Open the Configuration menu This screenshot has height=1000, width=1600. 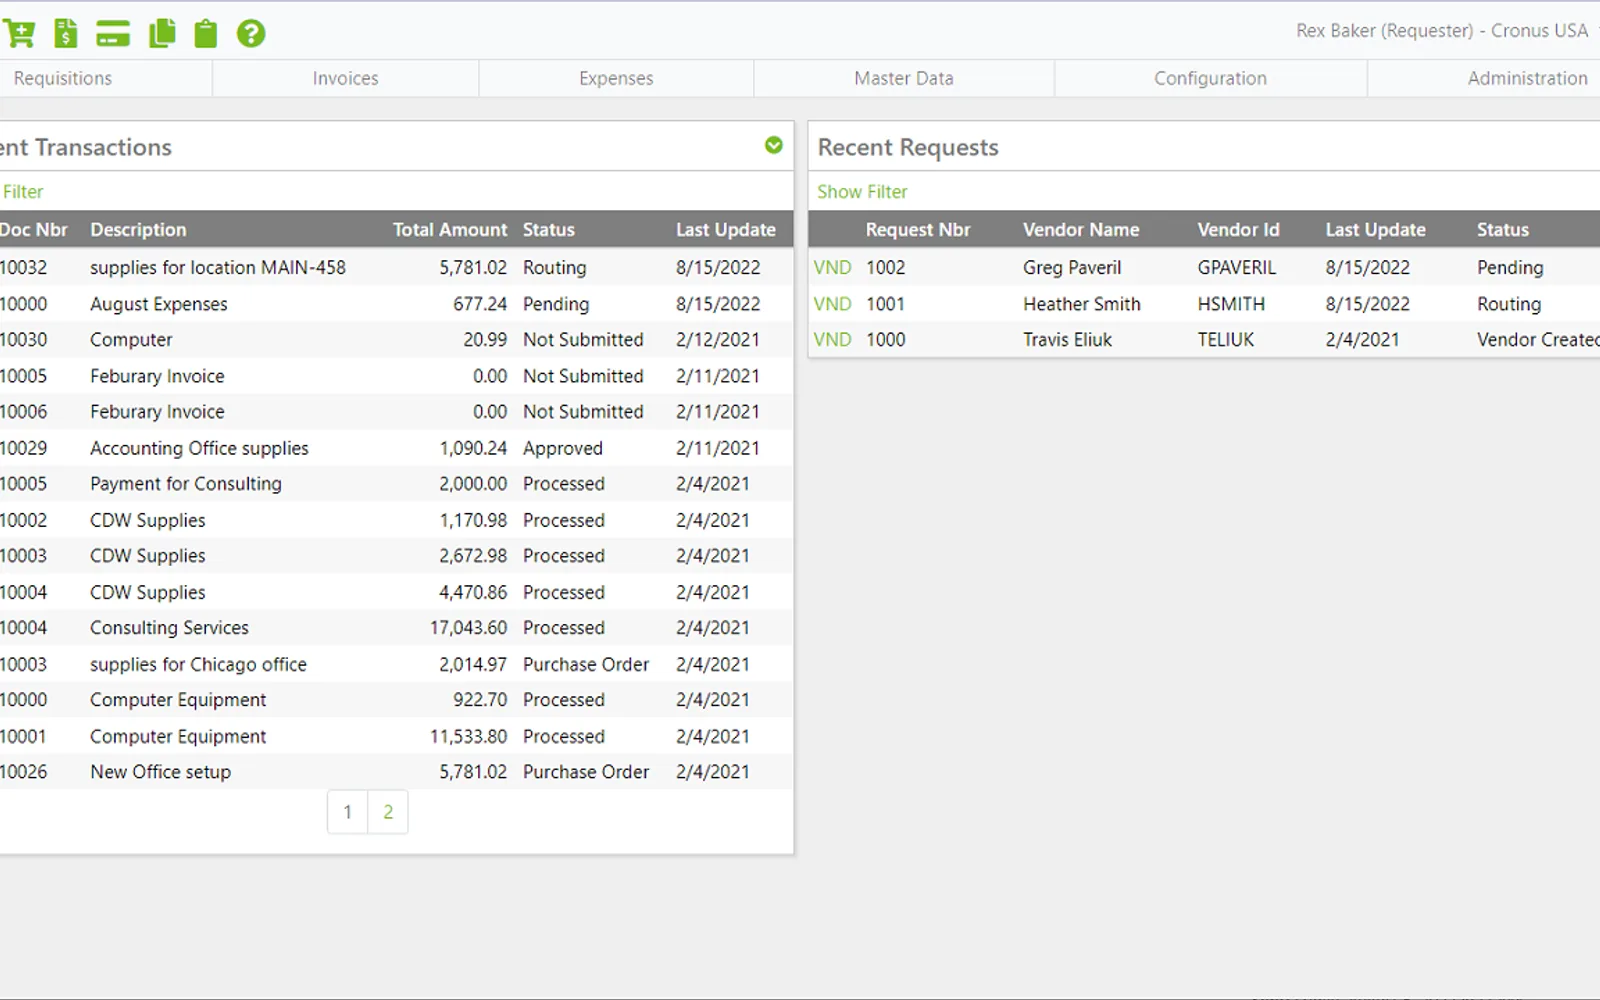(1210, 78)
